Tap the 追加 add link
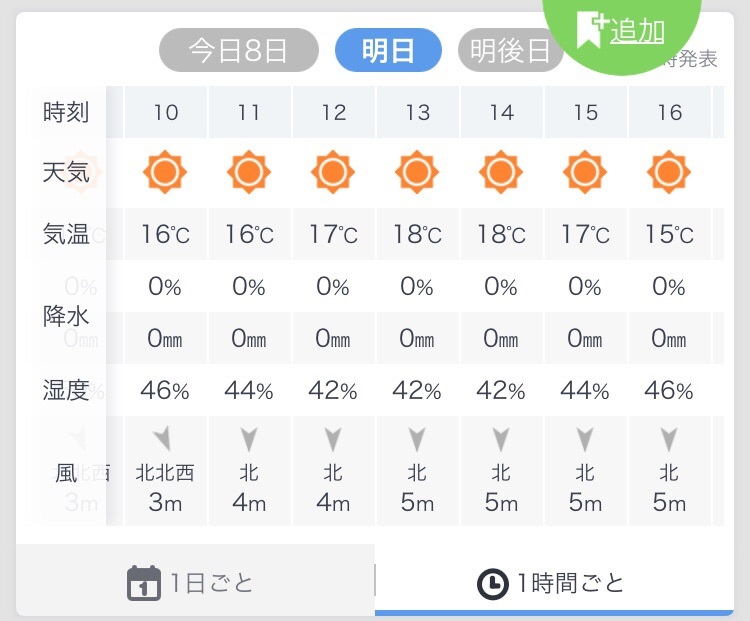Viewport: 750px width, 621px height. click(637, 31)
